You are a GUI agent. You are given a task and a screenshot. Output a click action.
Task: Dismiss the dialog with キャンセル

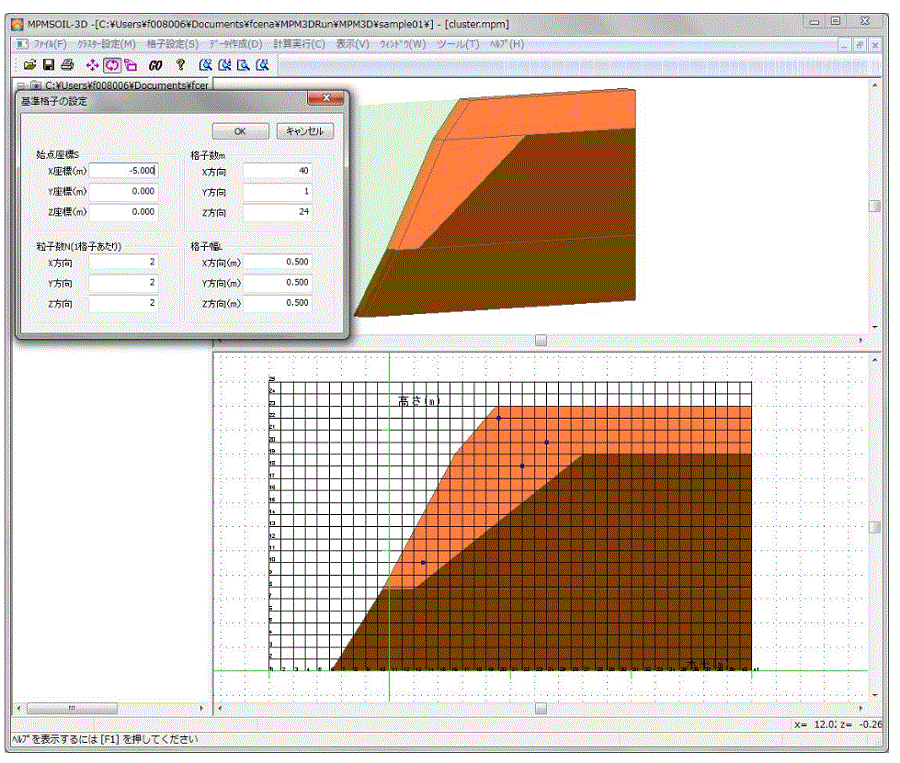[x=308, y=130]
